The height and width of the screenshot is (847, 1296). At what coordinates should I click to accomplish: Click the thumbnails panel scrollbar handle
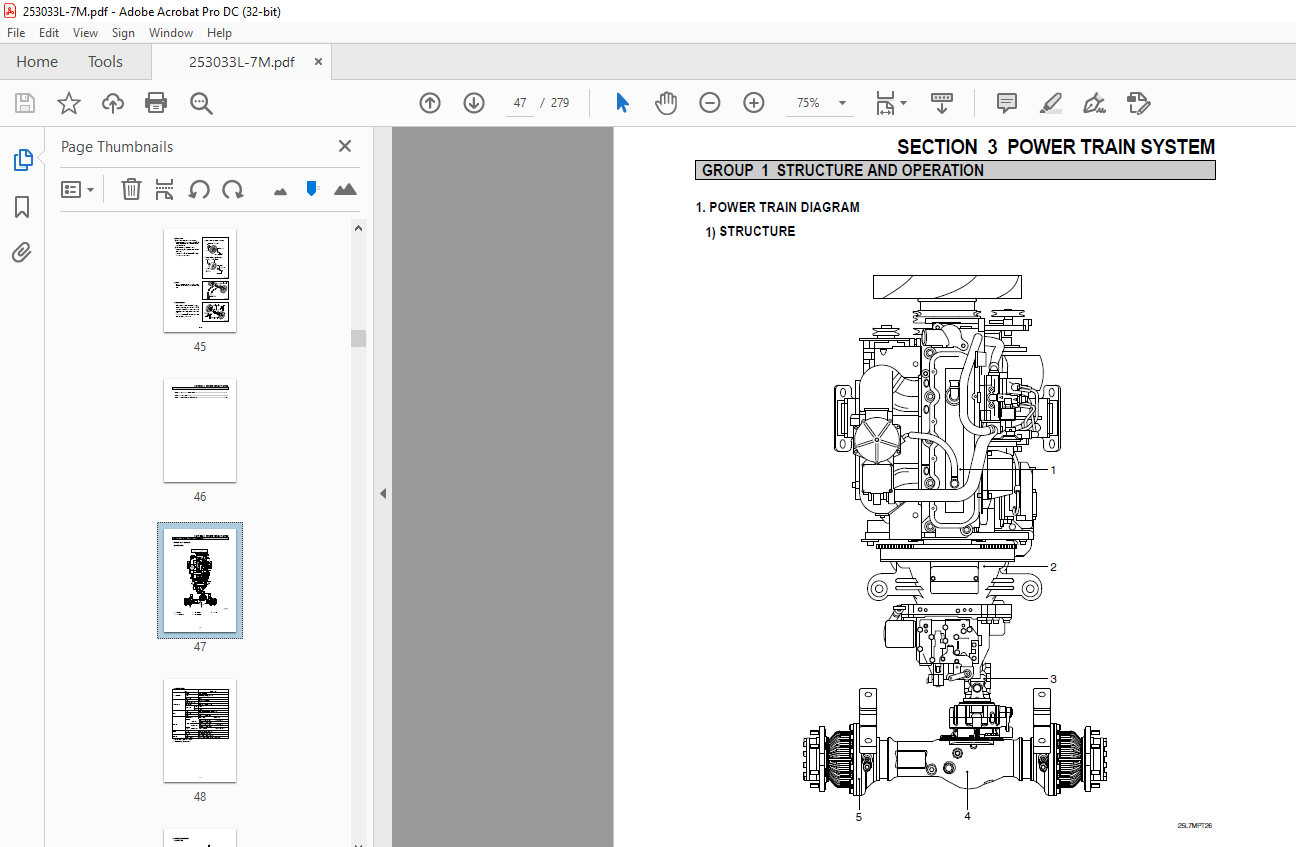[x=358, y=338]
